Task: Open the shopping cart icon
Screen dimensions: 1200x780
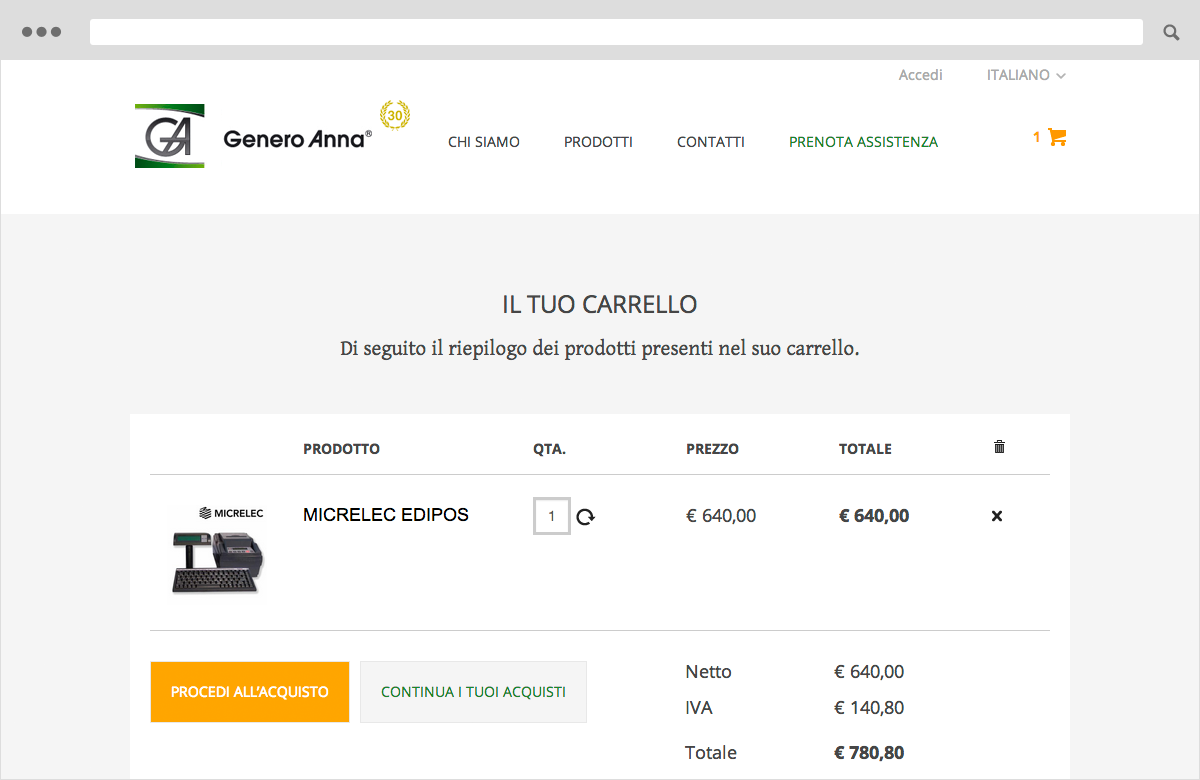Action: (1057, 137)
